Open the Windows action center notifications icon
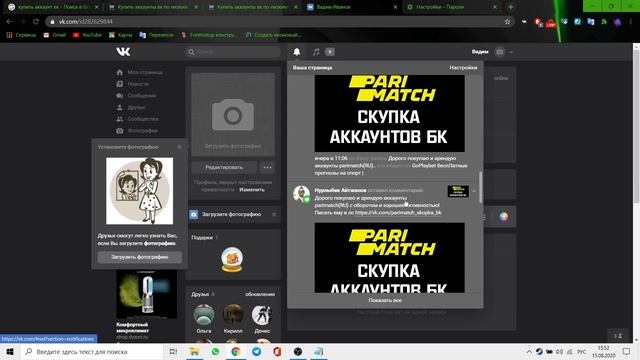The image size is (640, 360). point(627,351)
